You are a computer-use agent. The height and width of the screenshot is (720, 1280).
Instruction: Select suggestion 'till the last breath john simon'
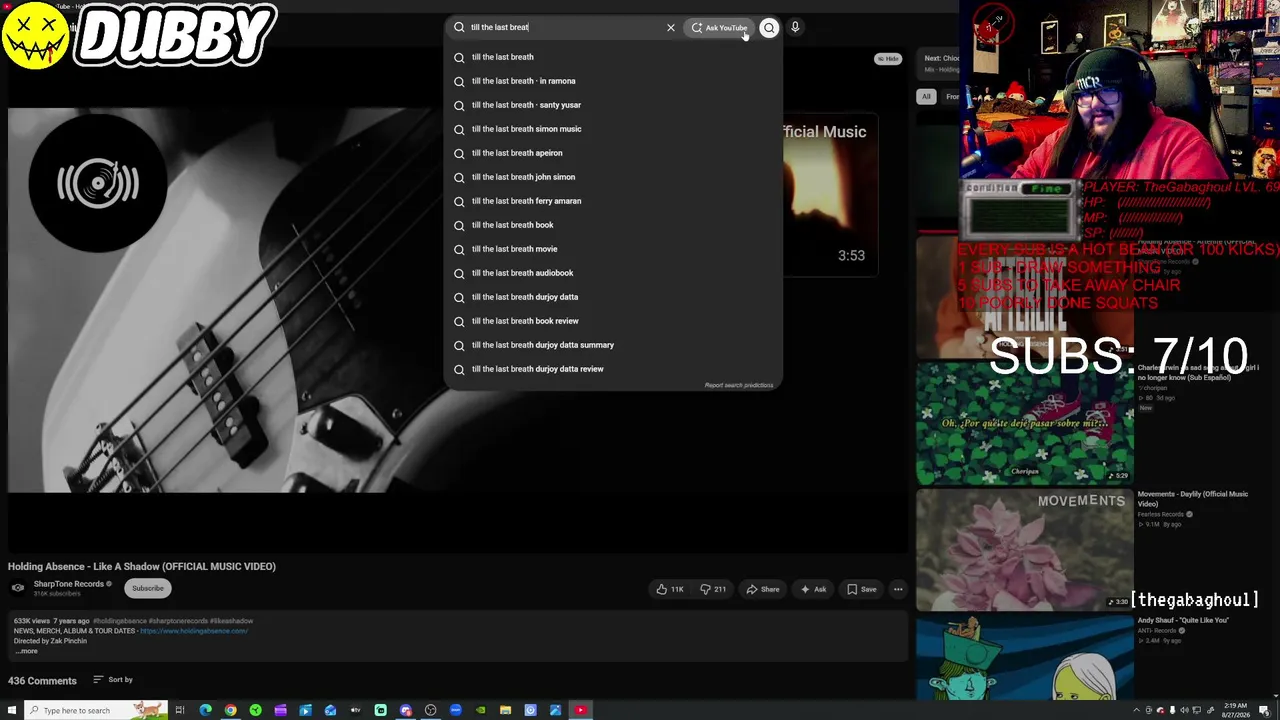[613, 177]
